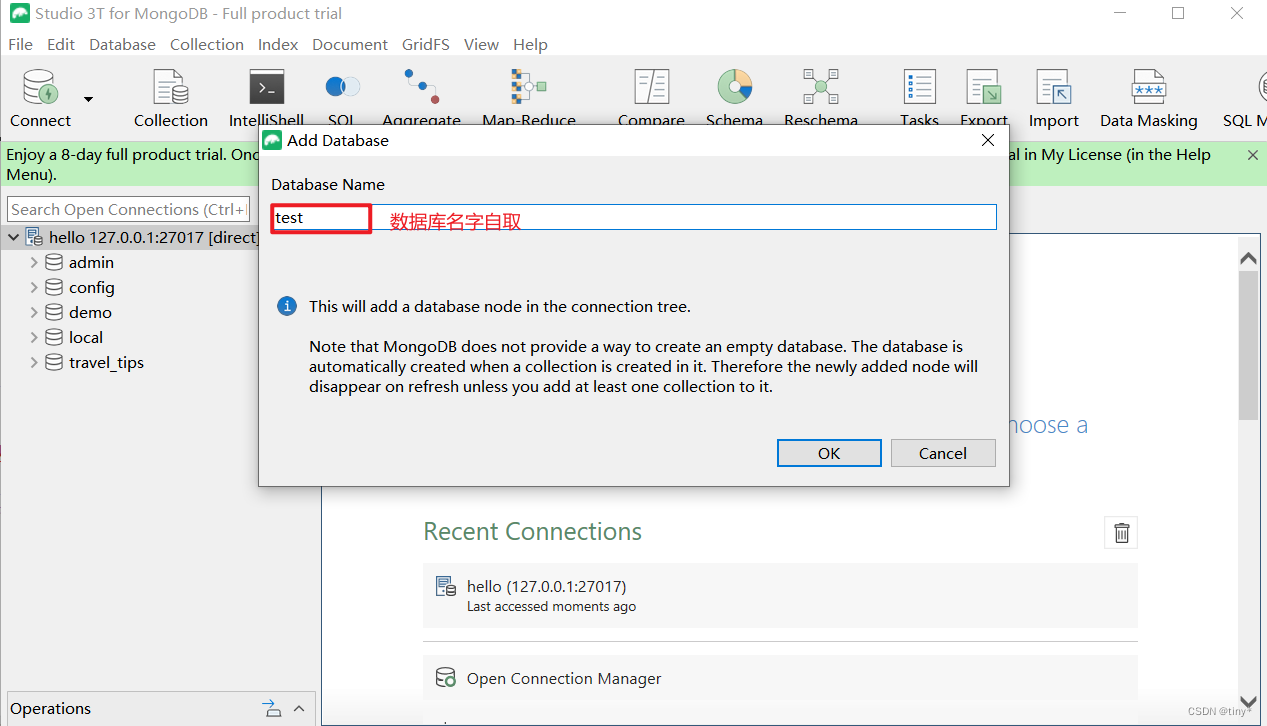Expand the demo database node
This screenshot has height=726, width=1267.
click(x=34, y=312)
